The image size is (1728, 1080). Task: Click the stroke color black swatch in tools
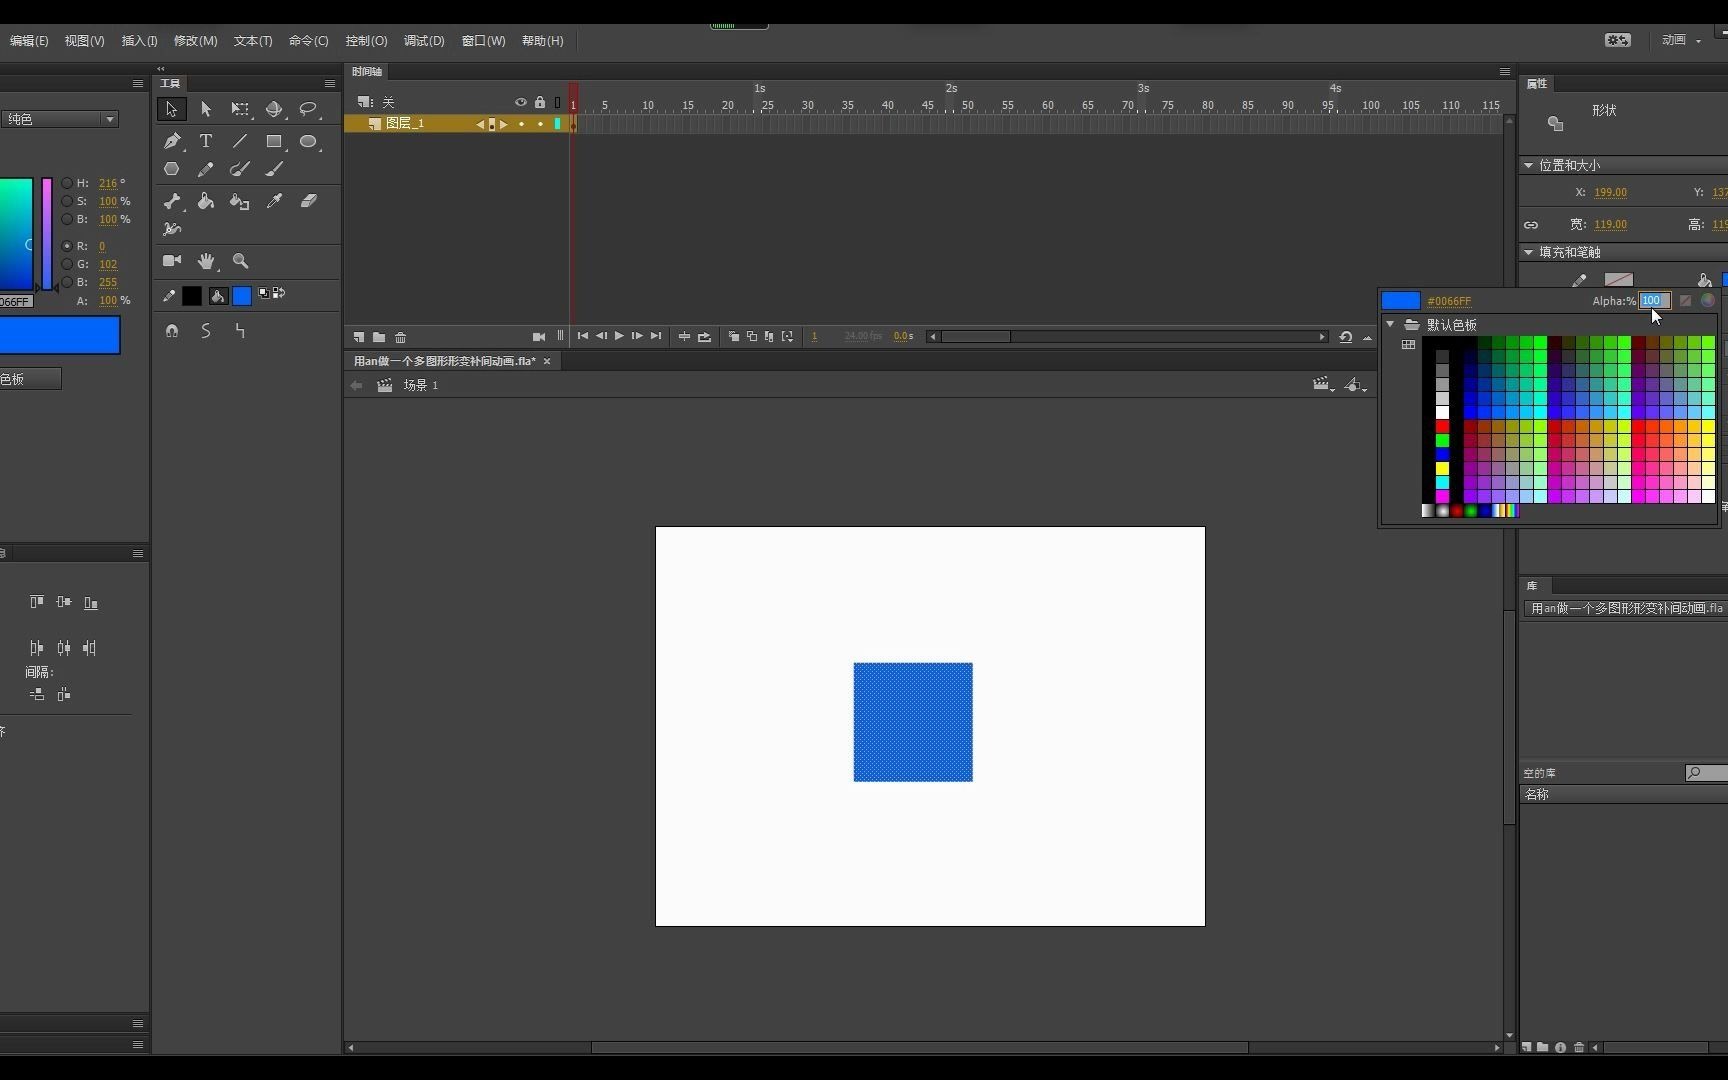click(192, 295)
